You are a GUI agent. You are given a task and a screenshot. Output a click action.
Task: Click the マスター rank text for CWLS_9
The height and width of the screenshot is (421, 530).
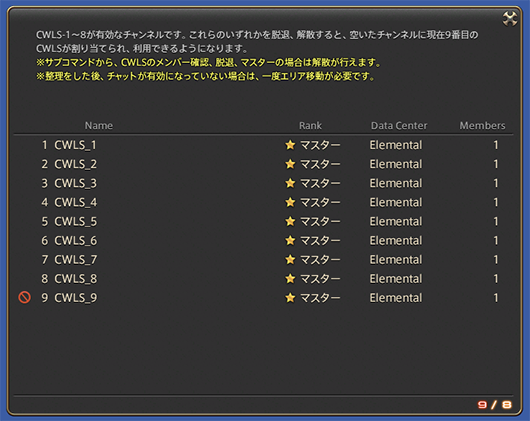[320, 298]
